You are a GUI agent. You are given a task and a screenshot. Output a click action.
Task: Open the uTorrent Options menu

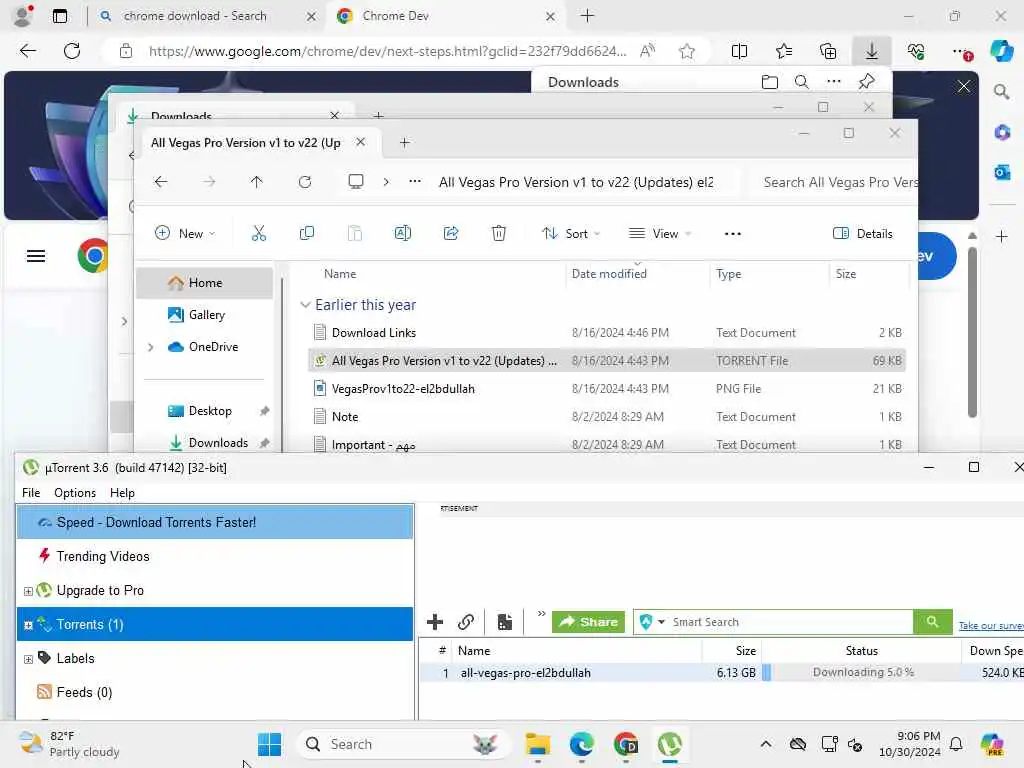click(x=75, y=492)
